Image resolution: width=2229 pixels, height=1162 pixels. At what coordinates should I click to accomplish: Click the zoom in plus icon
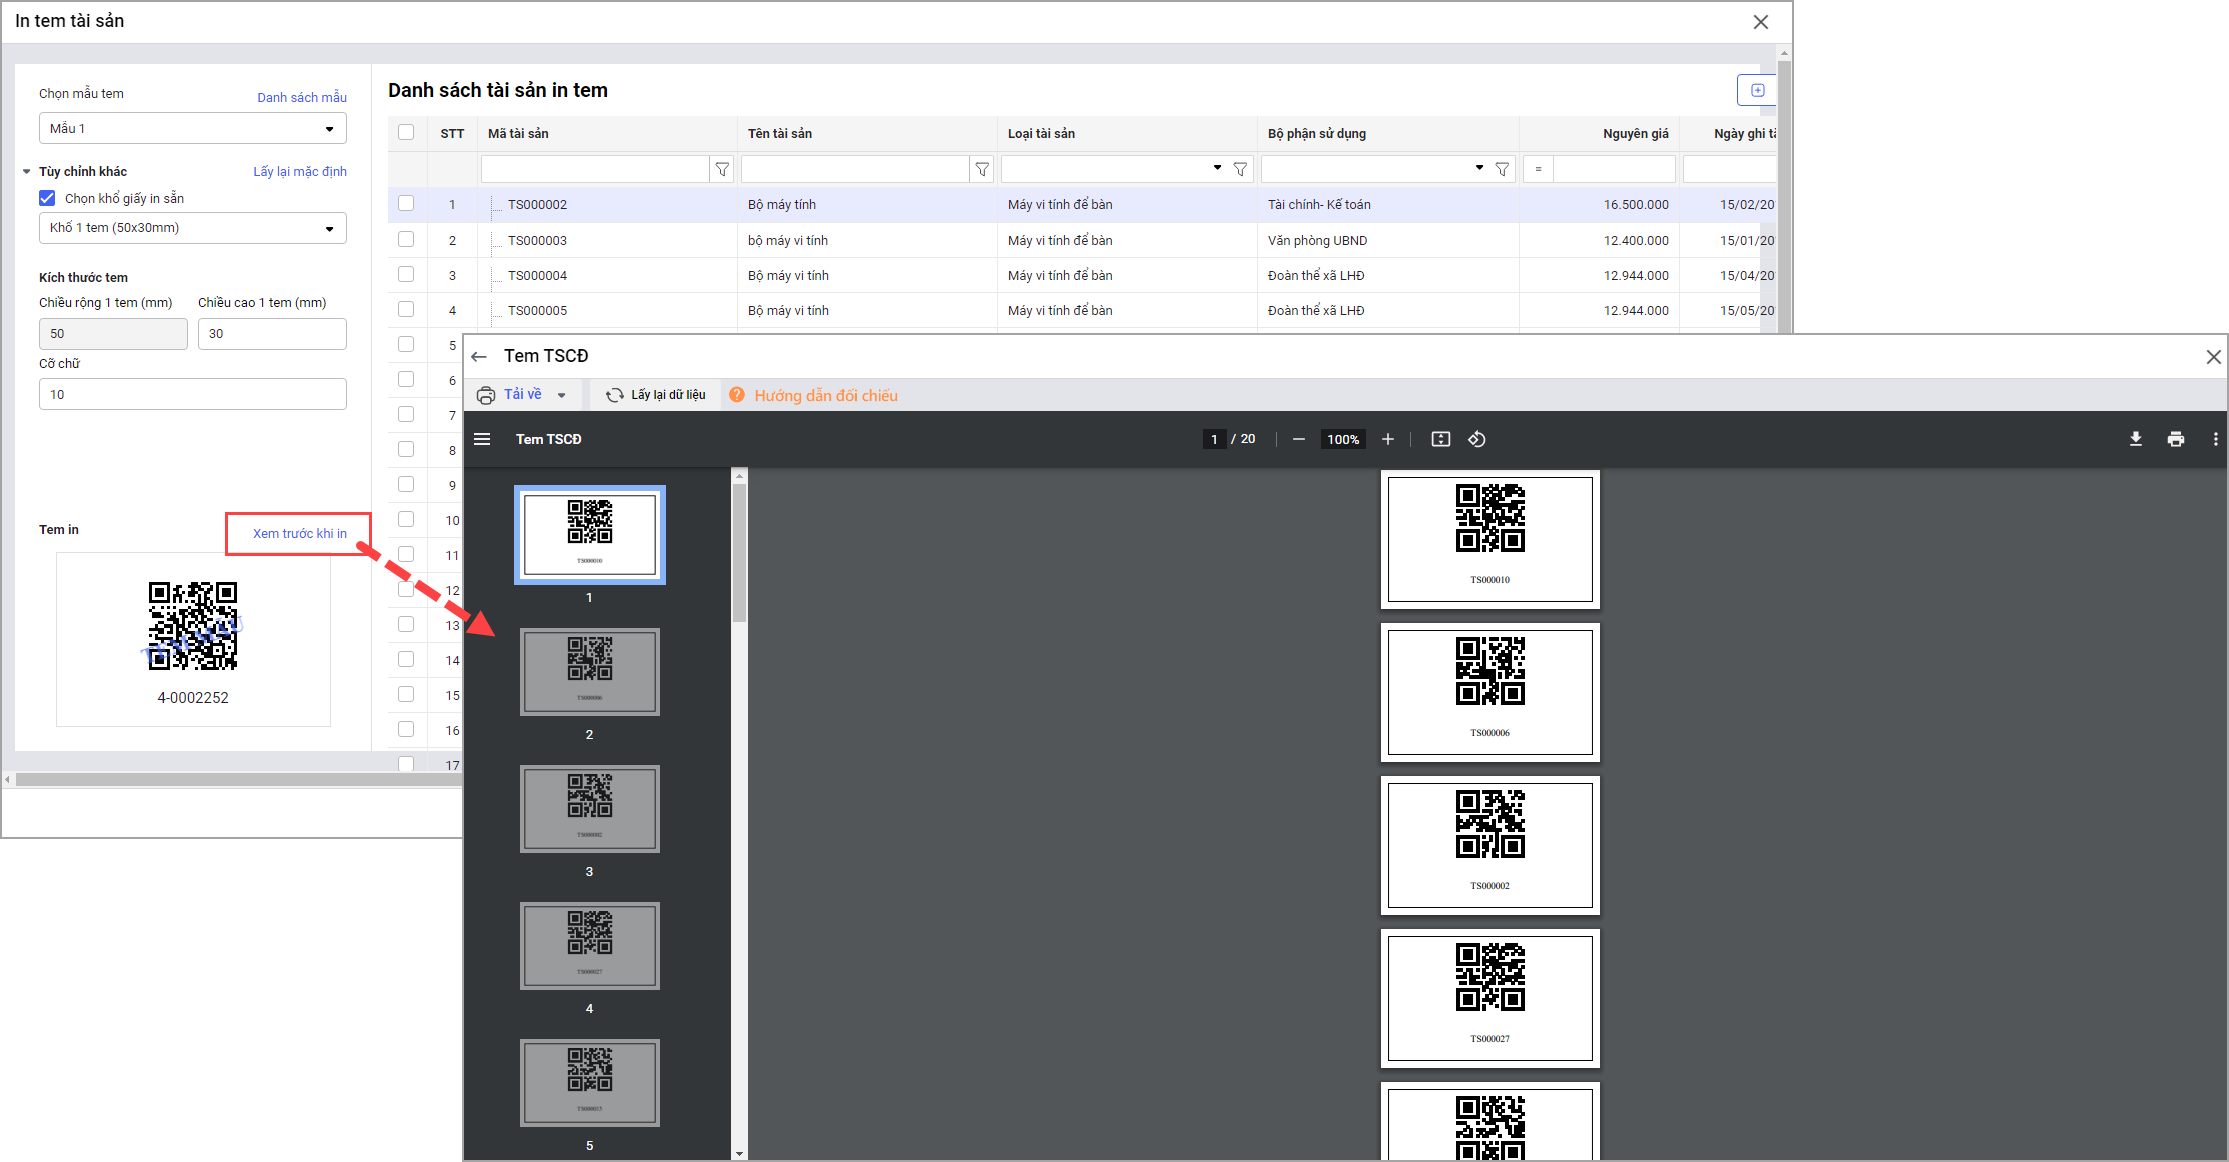[x=1387, y=439]
